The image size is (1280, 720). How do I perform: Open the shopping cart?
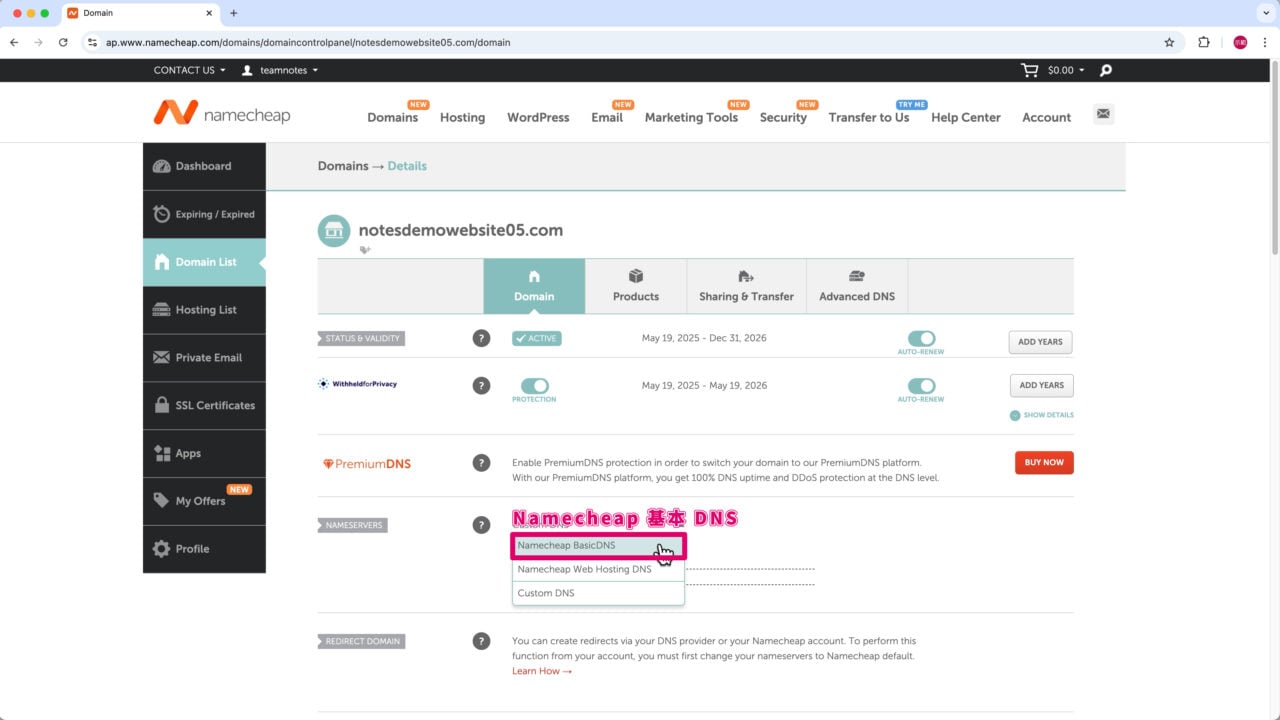click(x=1028, y=70)
